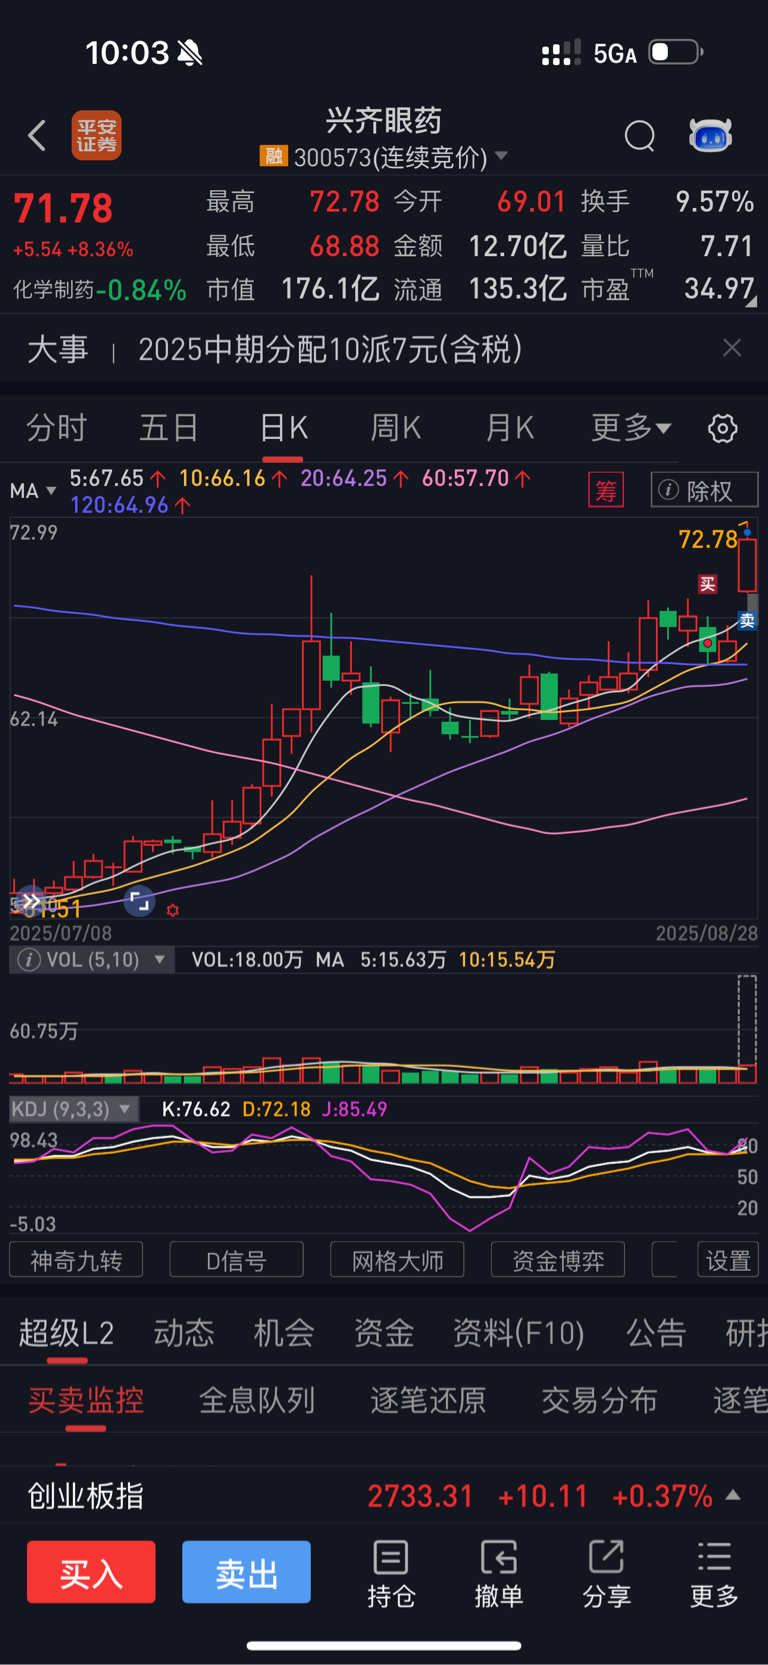Viewport: 768px width, 1665px height.
Task: Tap the 创业板指 index name
Action: pos(86,1496)
